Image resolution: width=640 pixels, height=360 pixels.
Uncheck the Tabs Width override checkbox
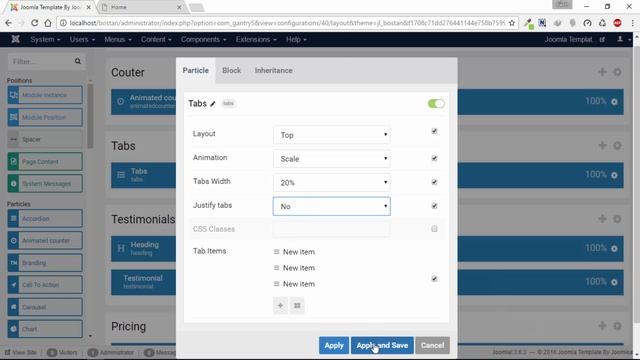point(434,182)
